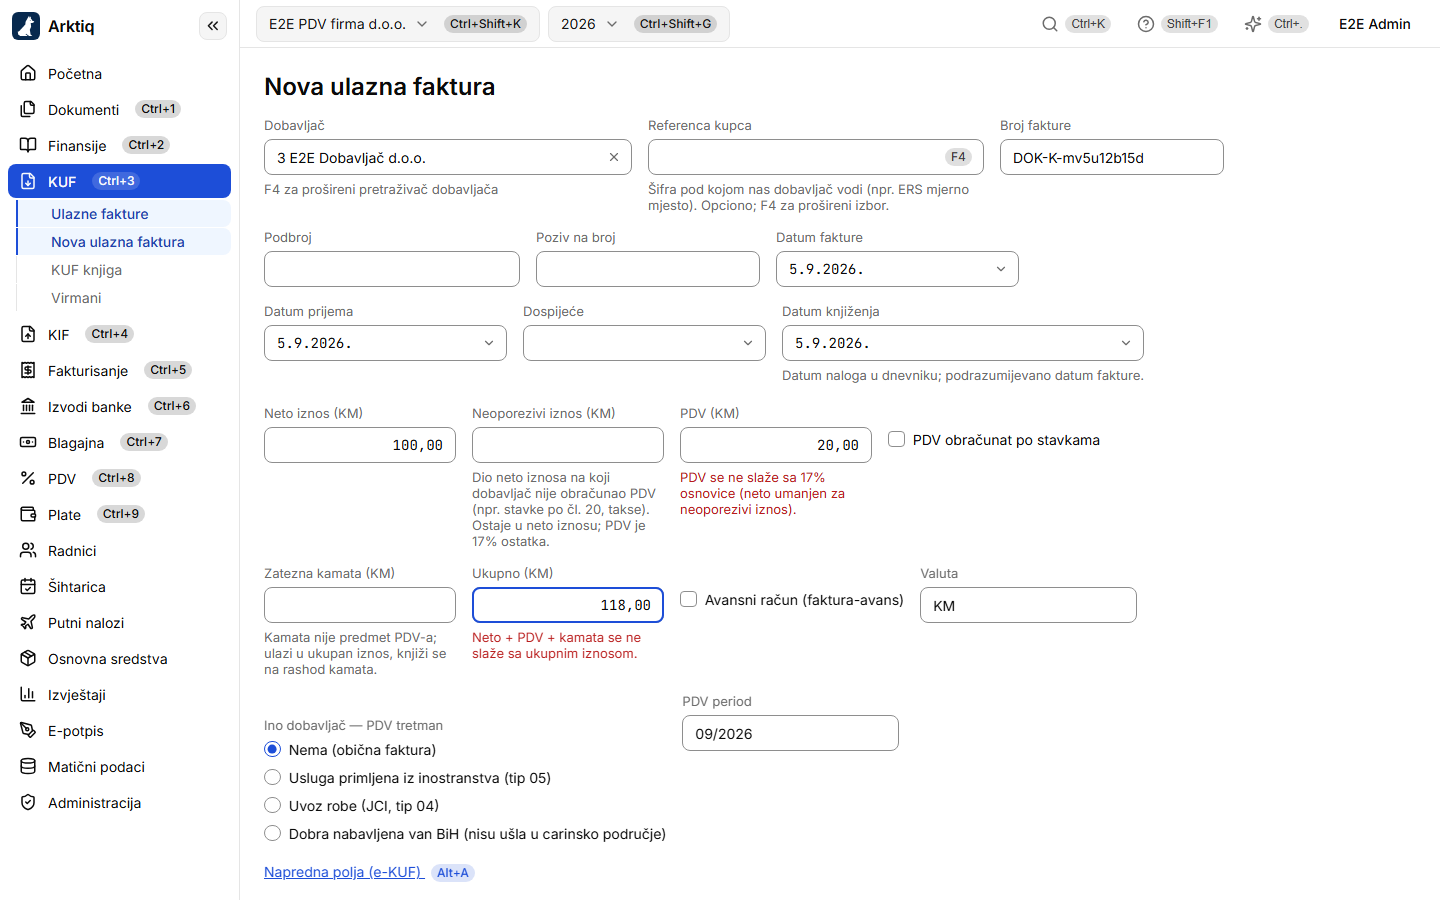Screen dimensions: 1440x900
Task: Click the Putni nalozi plane icon
Action: pos(28,622)
